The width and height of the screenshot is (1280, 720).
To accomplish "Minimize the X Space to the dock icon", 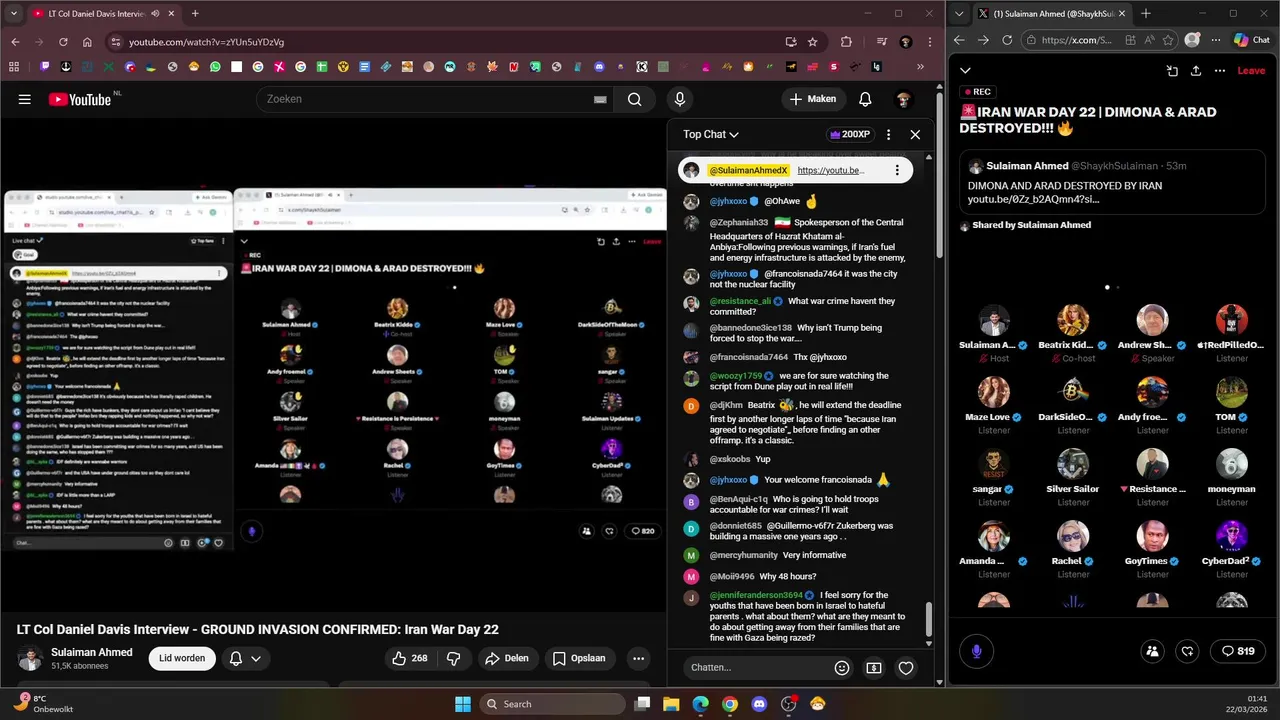I will pos(1172,71).
